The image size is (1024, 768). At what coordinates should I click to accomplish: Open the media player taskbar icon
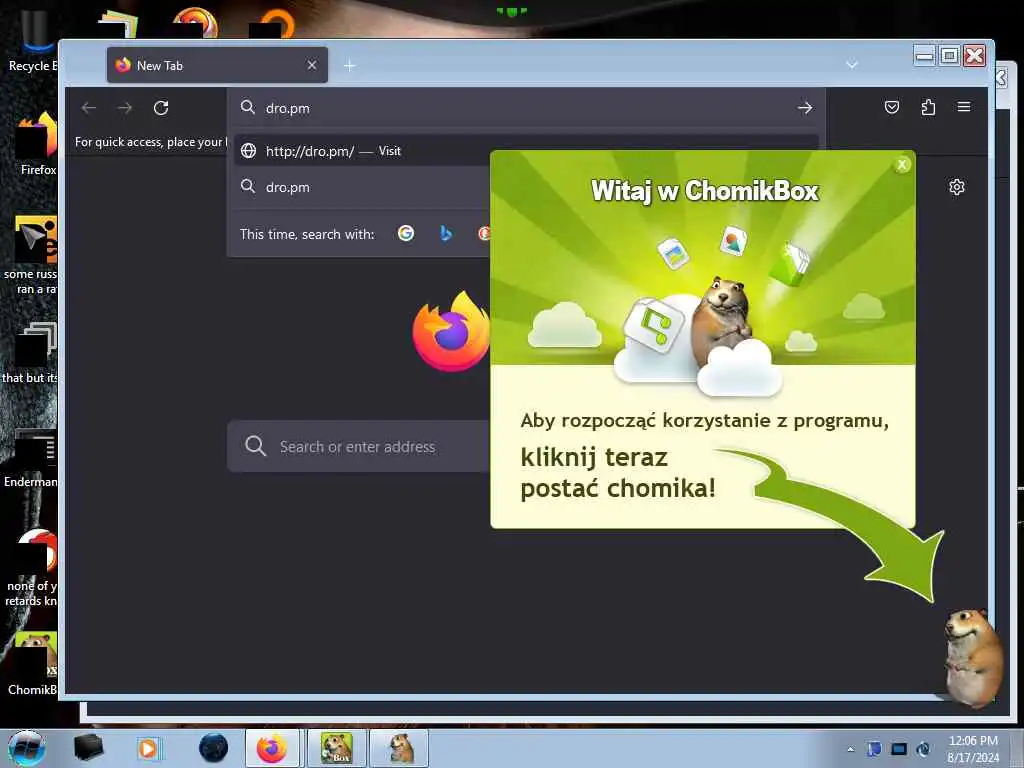(x=148, y=748)
